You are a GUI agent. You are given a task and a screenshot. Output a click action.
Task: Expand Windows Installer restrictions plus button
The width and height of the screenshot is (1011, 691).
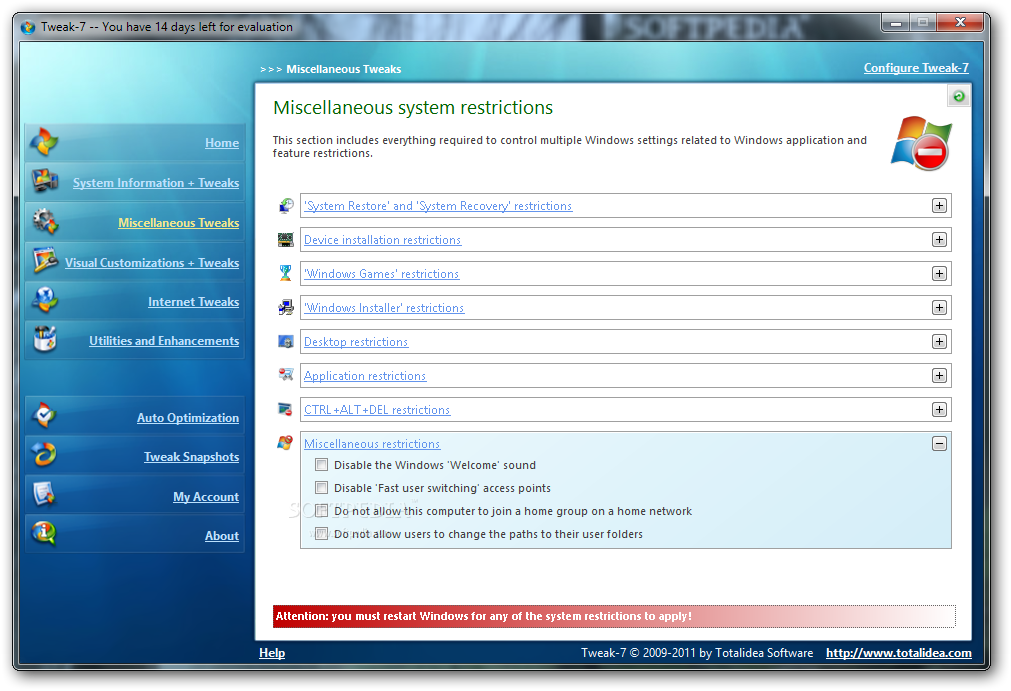pyautogui.click(x=939, y=307)
